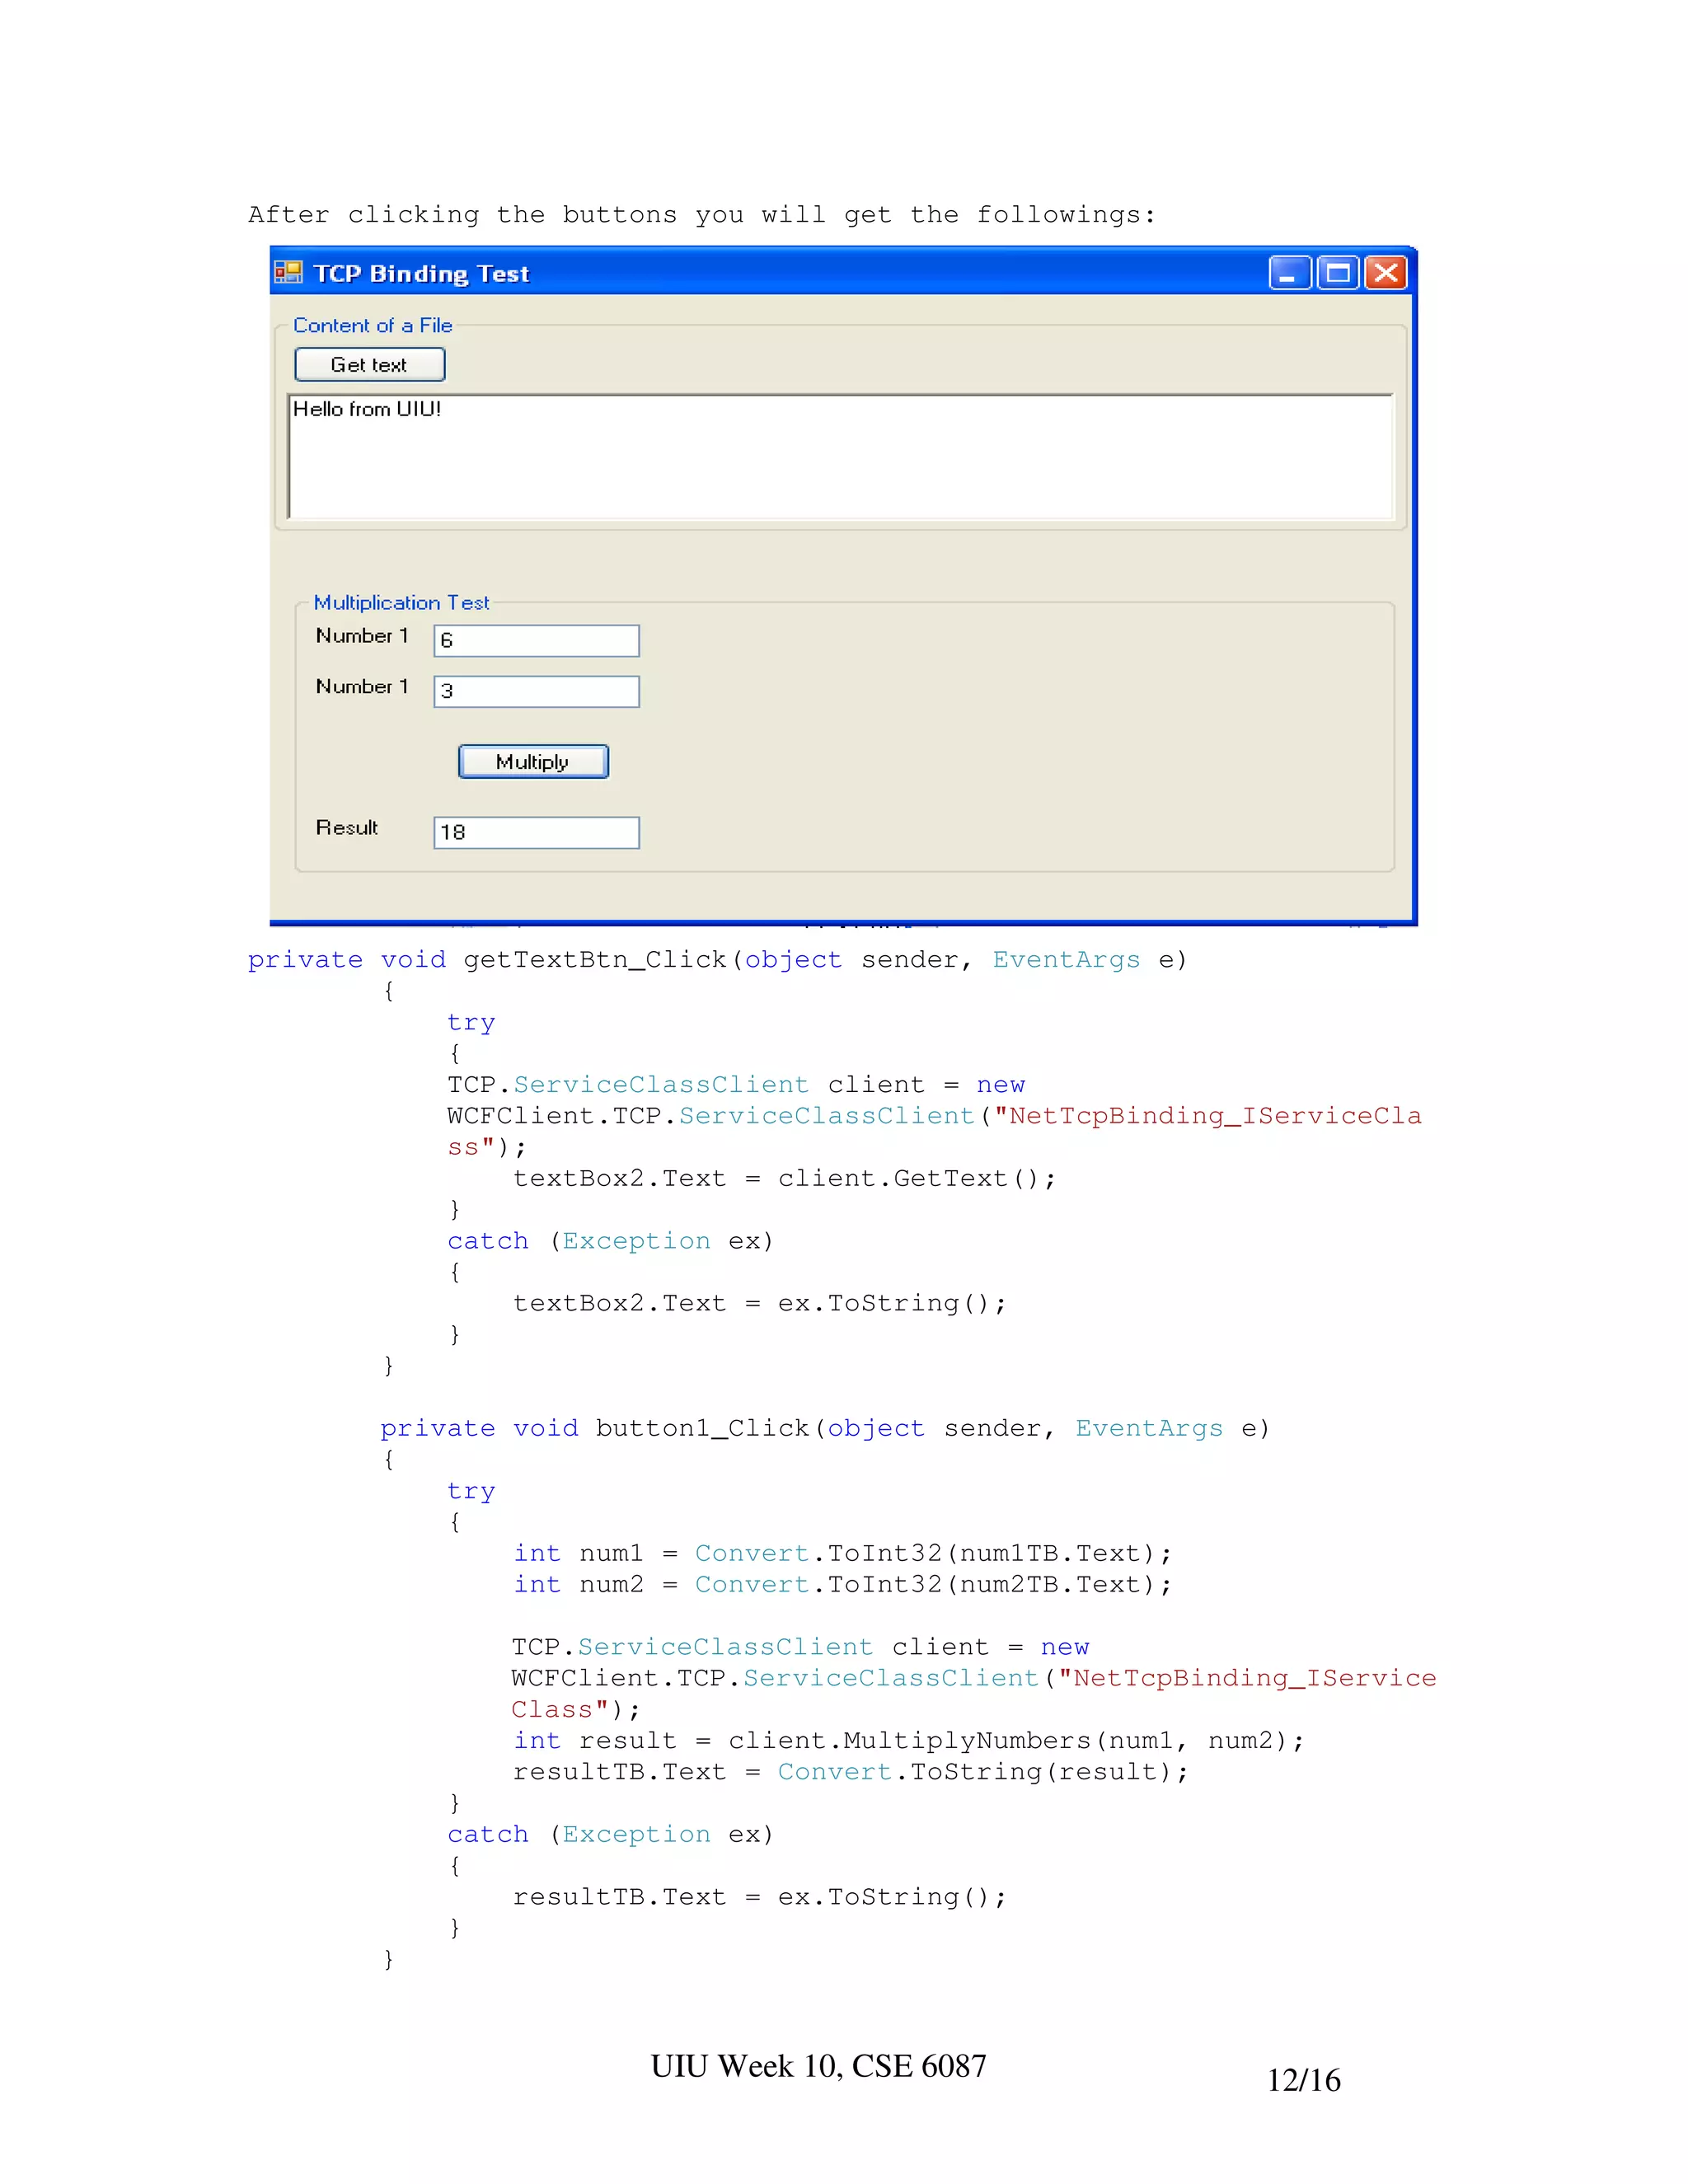Click the Multiplication Test group label
1688x2184 pixels.
coord(401,603)
